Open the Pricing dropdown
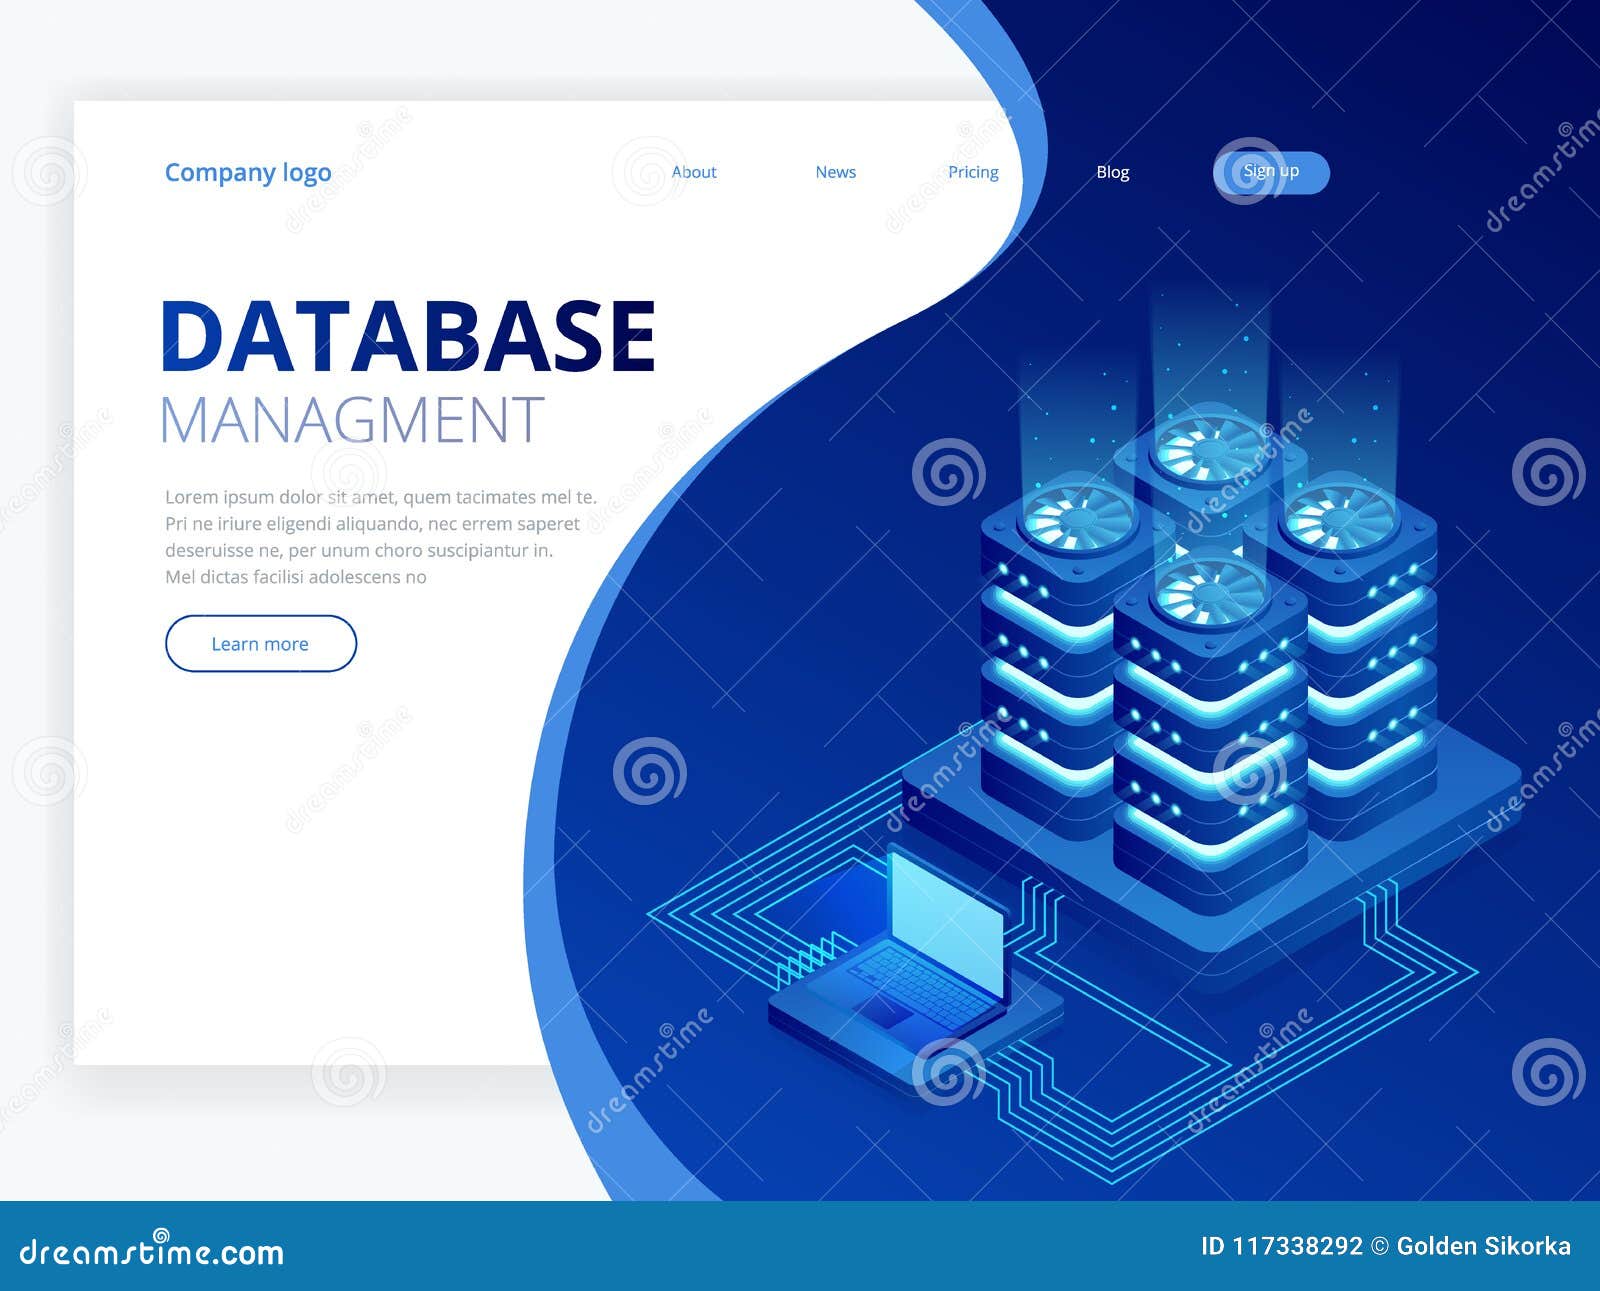Image resolution: width=1600 pixels, height=1291 pixels. point(973,171)
